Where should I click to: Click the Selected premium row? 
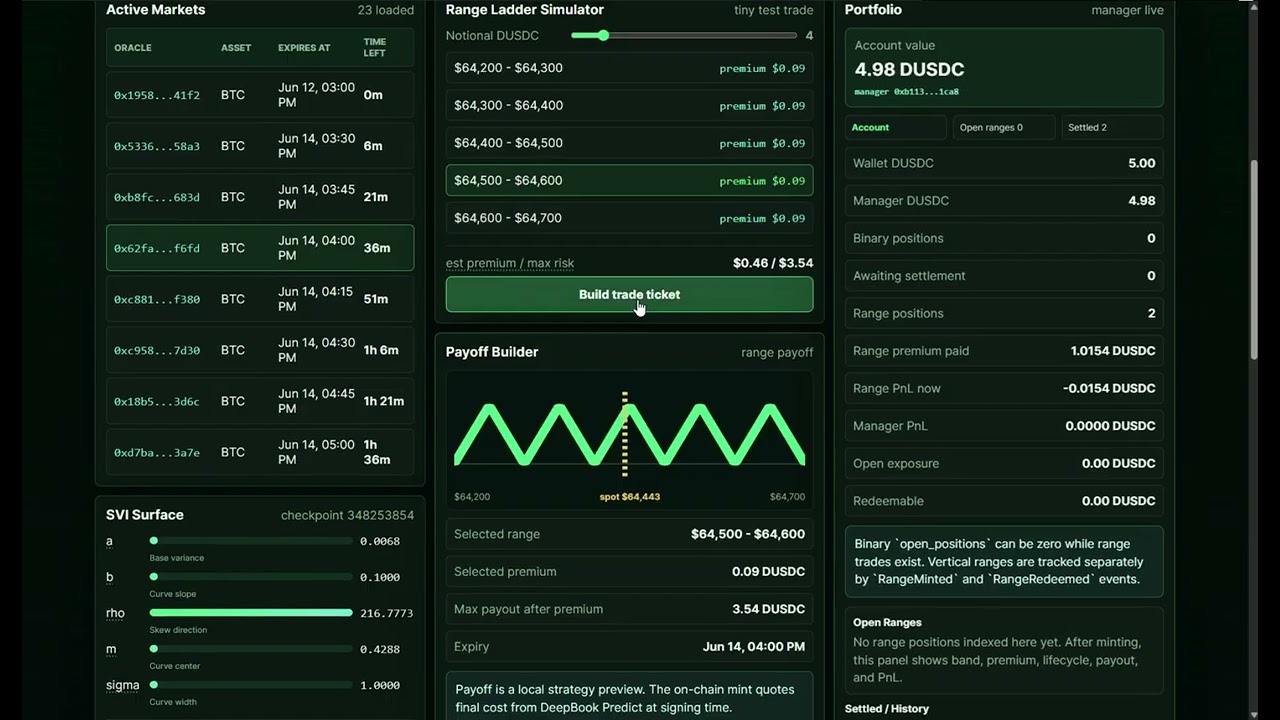[x=629, y=572]
